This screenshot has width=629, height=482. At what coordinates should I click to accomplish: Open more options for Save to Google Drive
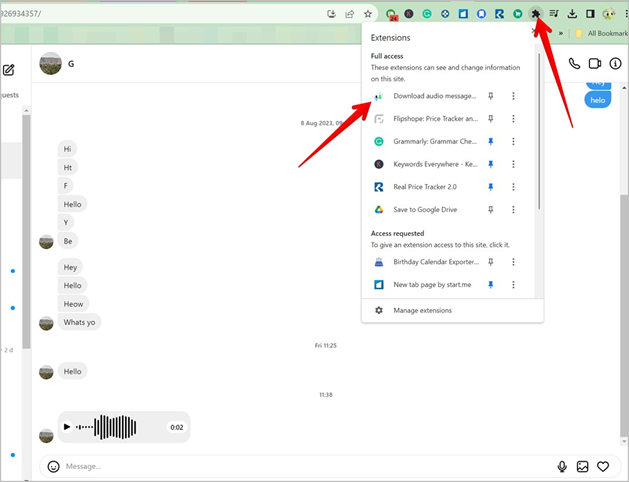[x=513, y=209]
